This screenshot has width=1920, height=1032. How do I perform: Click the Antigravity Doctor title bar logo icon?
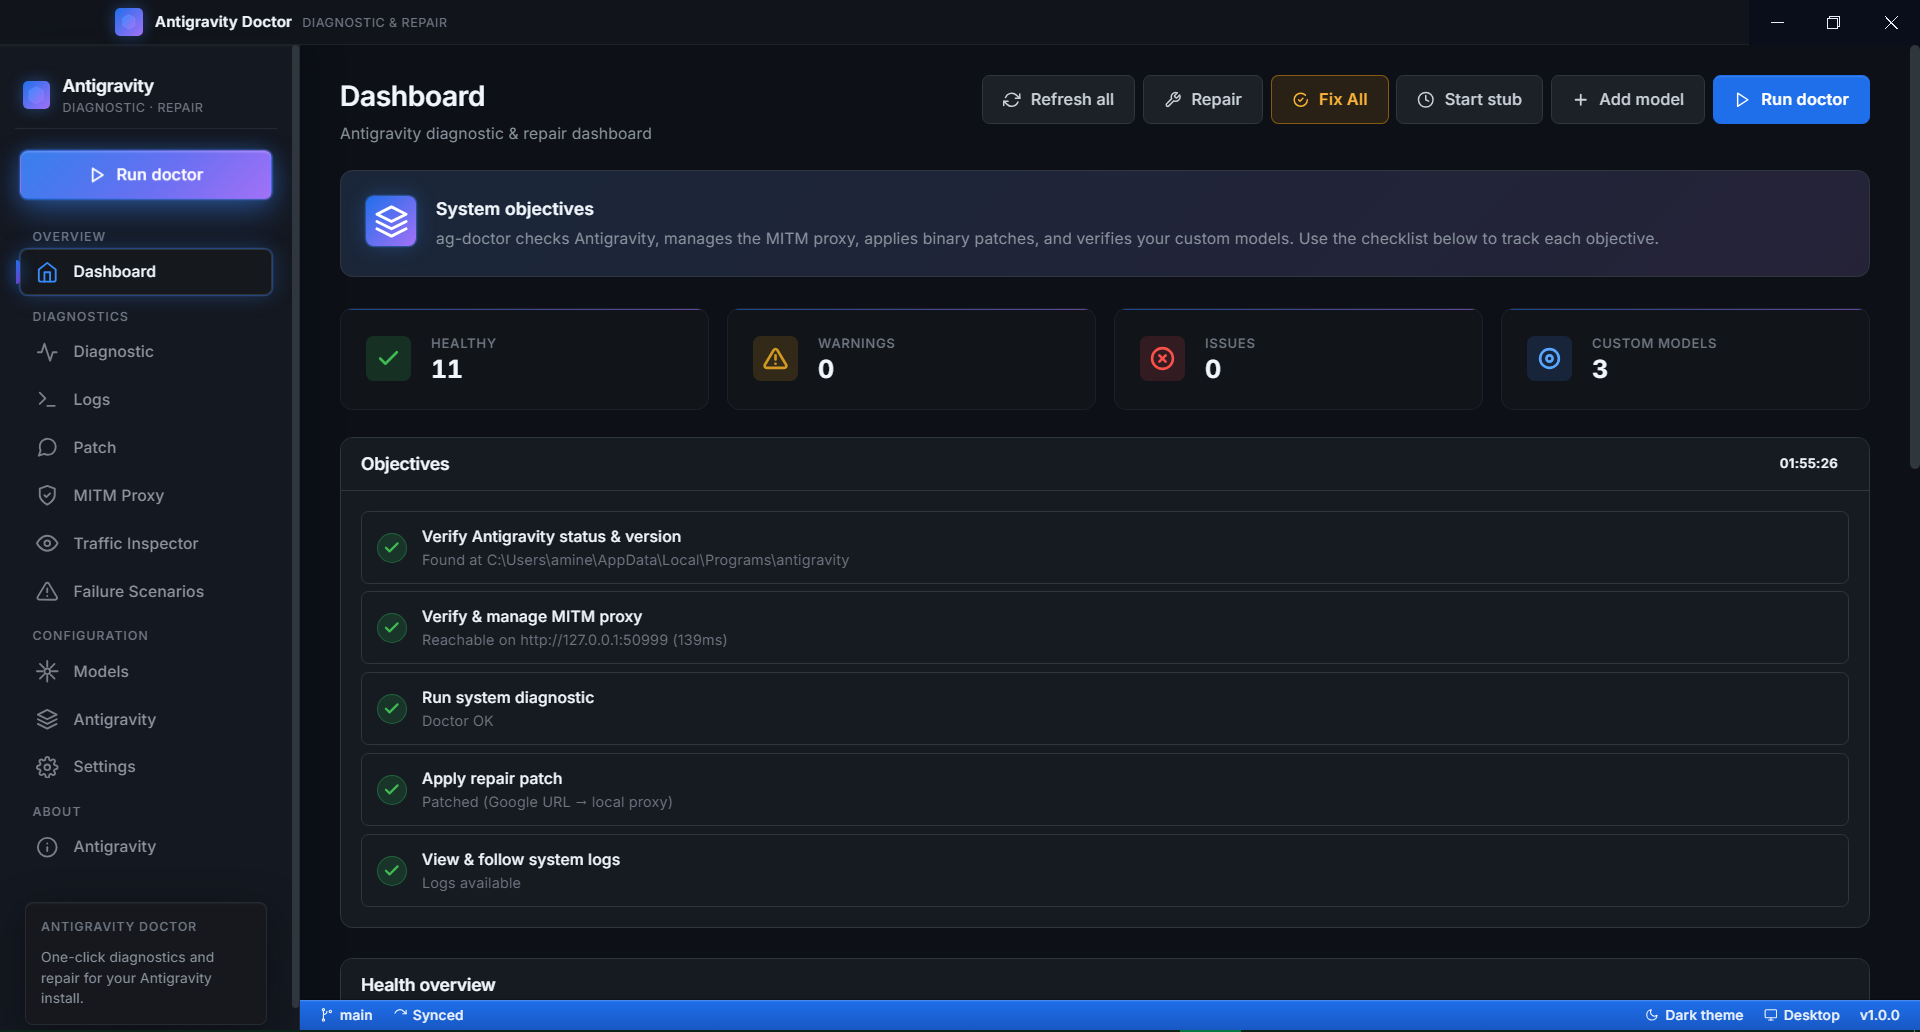[129, 22]
